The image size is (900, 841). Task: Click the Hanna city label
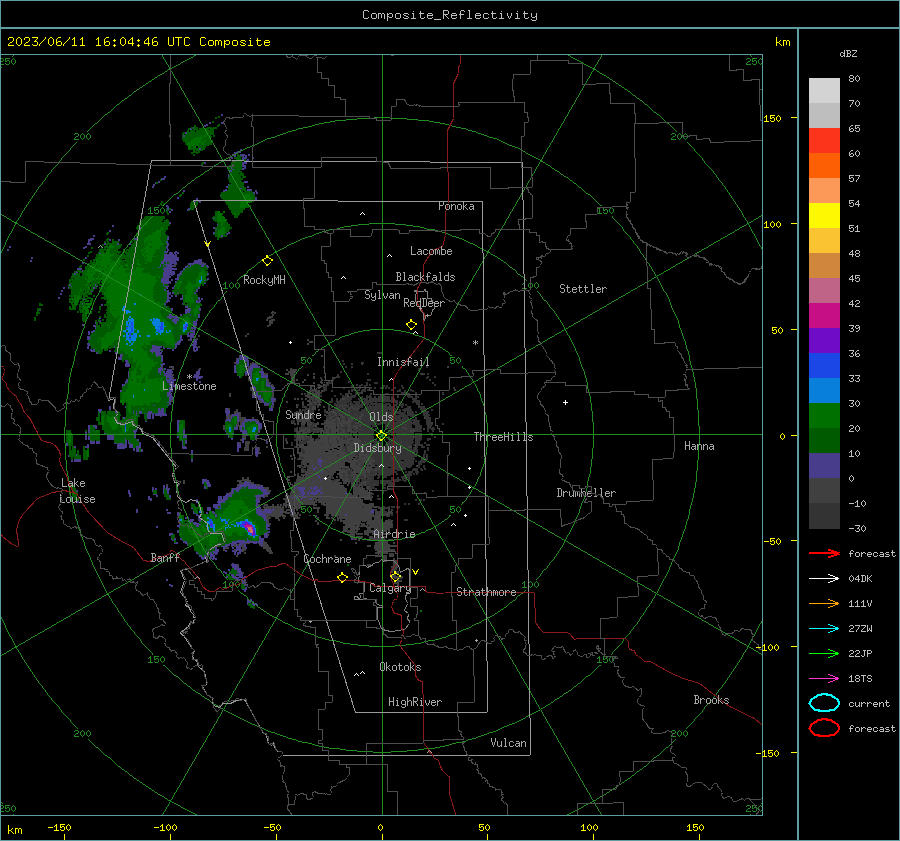[699, 446]
